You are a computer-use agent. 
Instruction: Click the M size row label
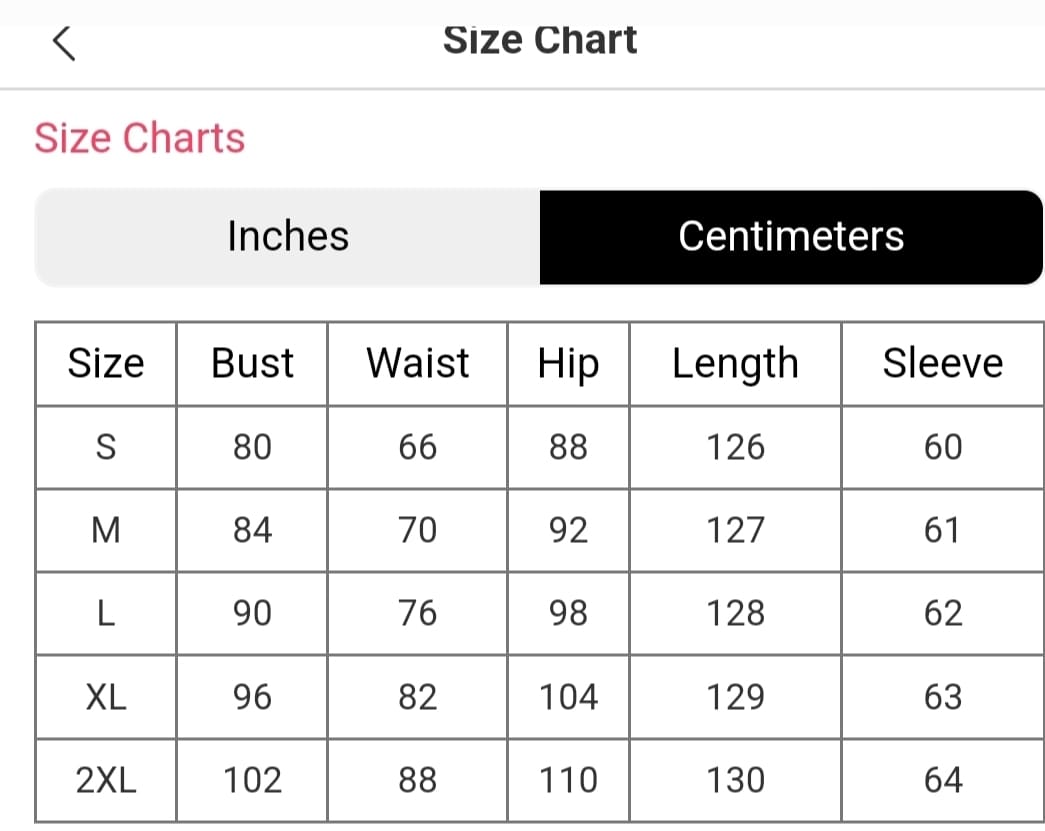(x=106, y=530)
